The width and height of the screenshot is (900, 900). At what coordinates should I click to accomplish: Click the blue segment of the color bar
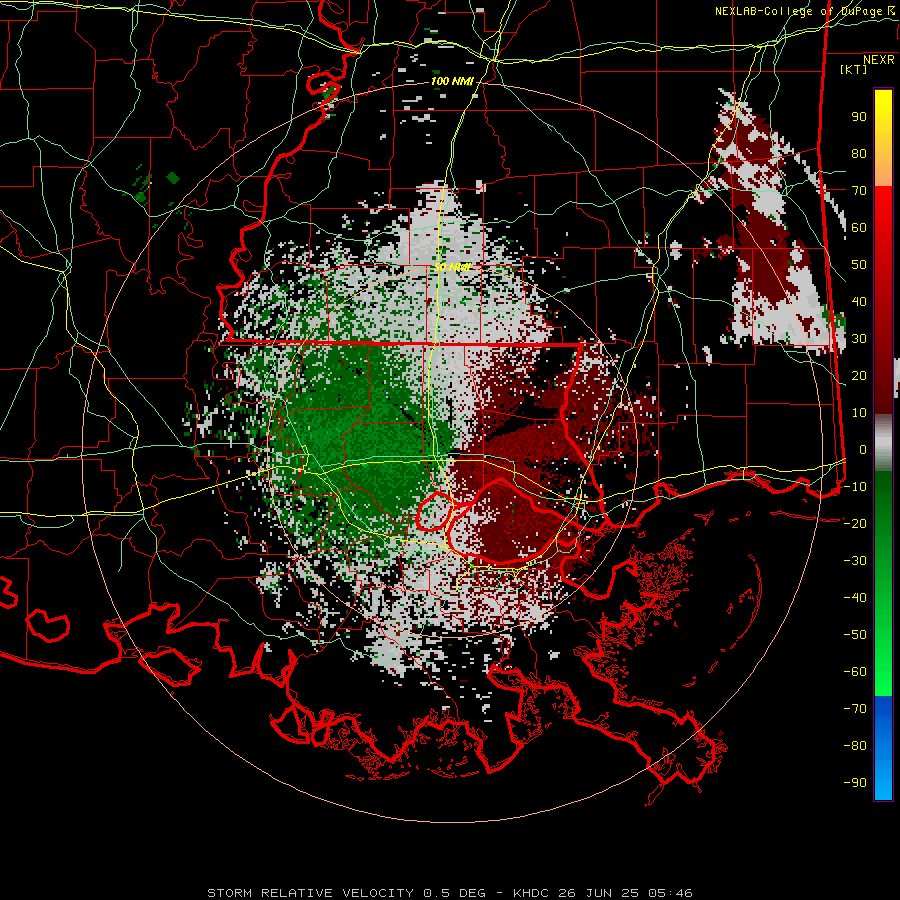883,747
